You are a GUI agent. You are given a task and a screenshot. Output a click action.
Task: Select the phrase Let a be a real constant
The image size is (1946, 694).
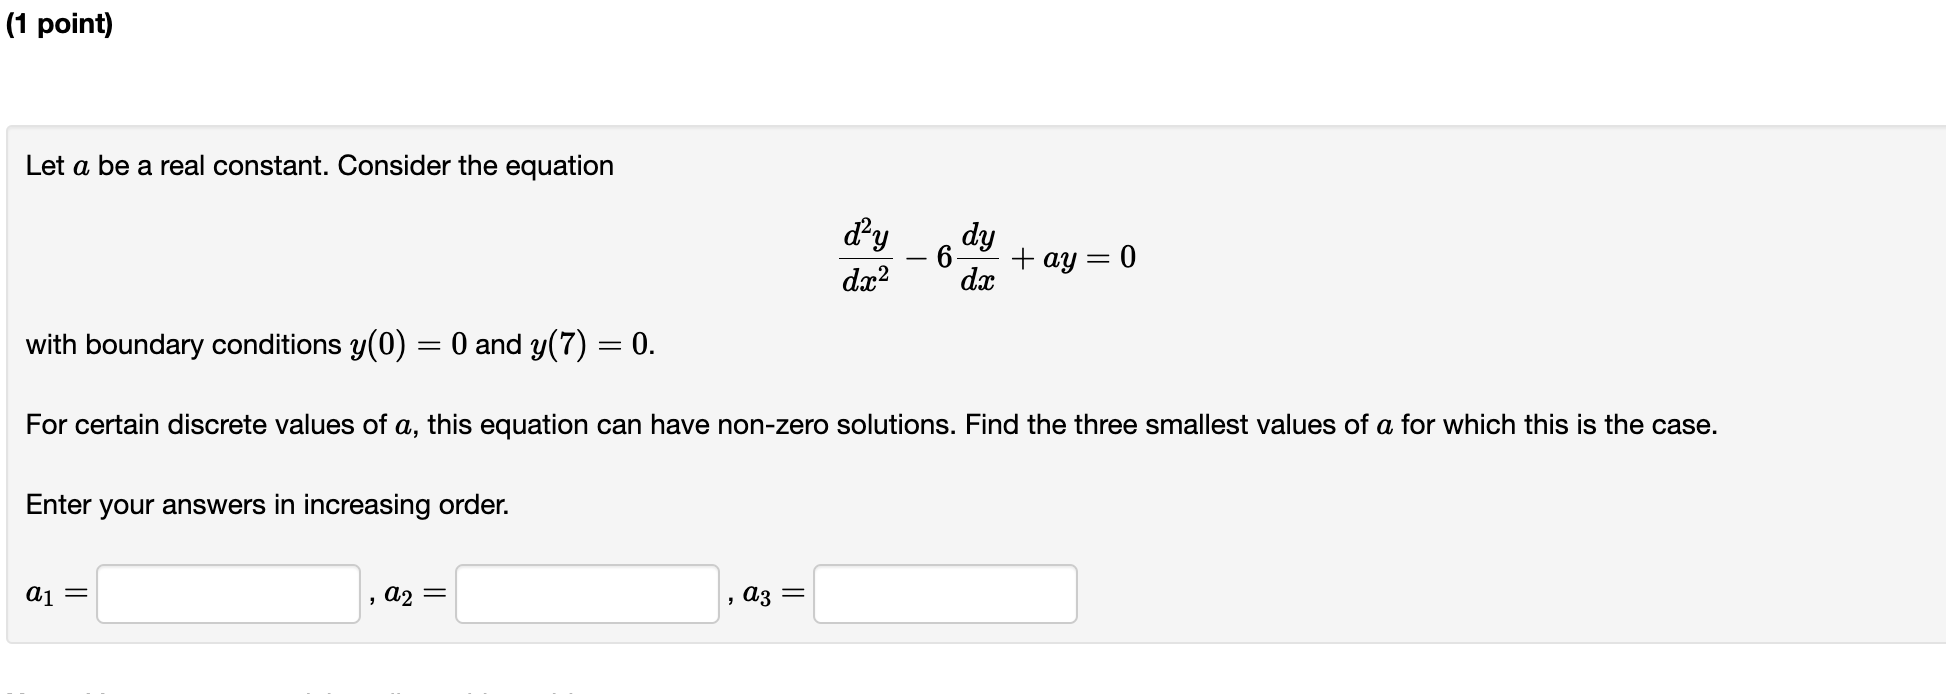(x=170, y=165)
